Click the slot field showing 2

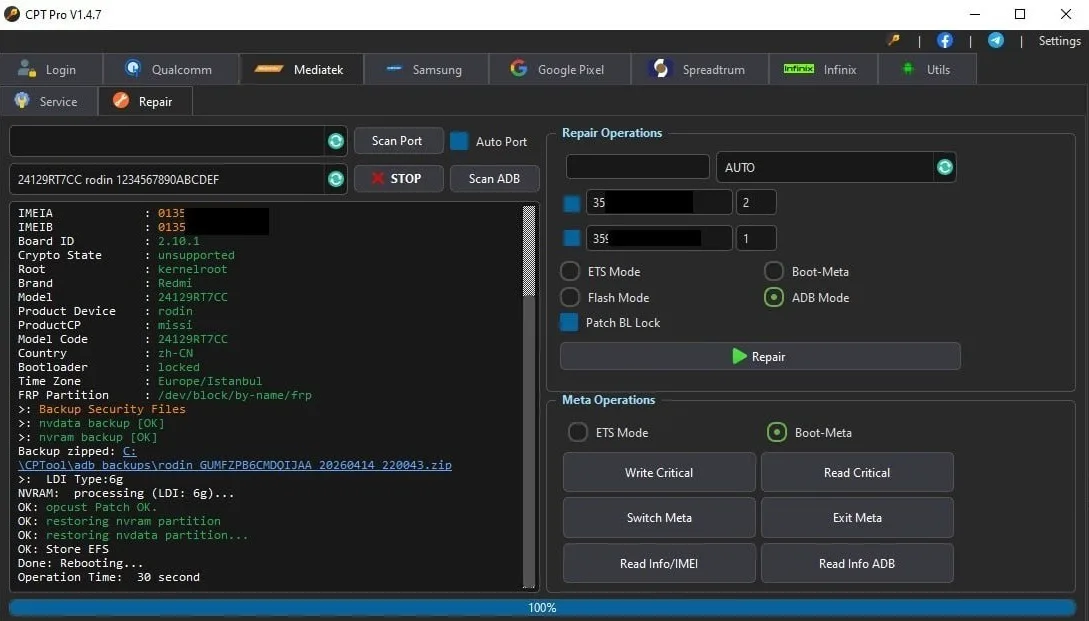[756, 203]
